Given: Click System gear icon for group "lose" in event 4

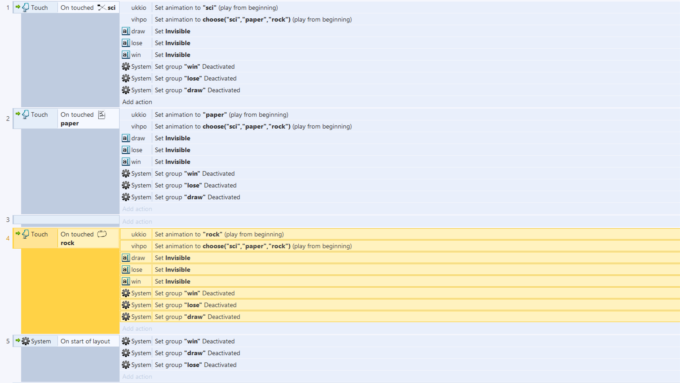Looking at the screenshot, I should 126,305.
